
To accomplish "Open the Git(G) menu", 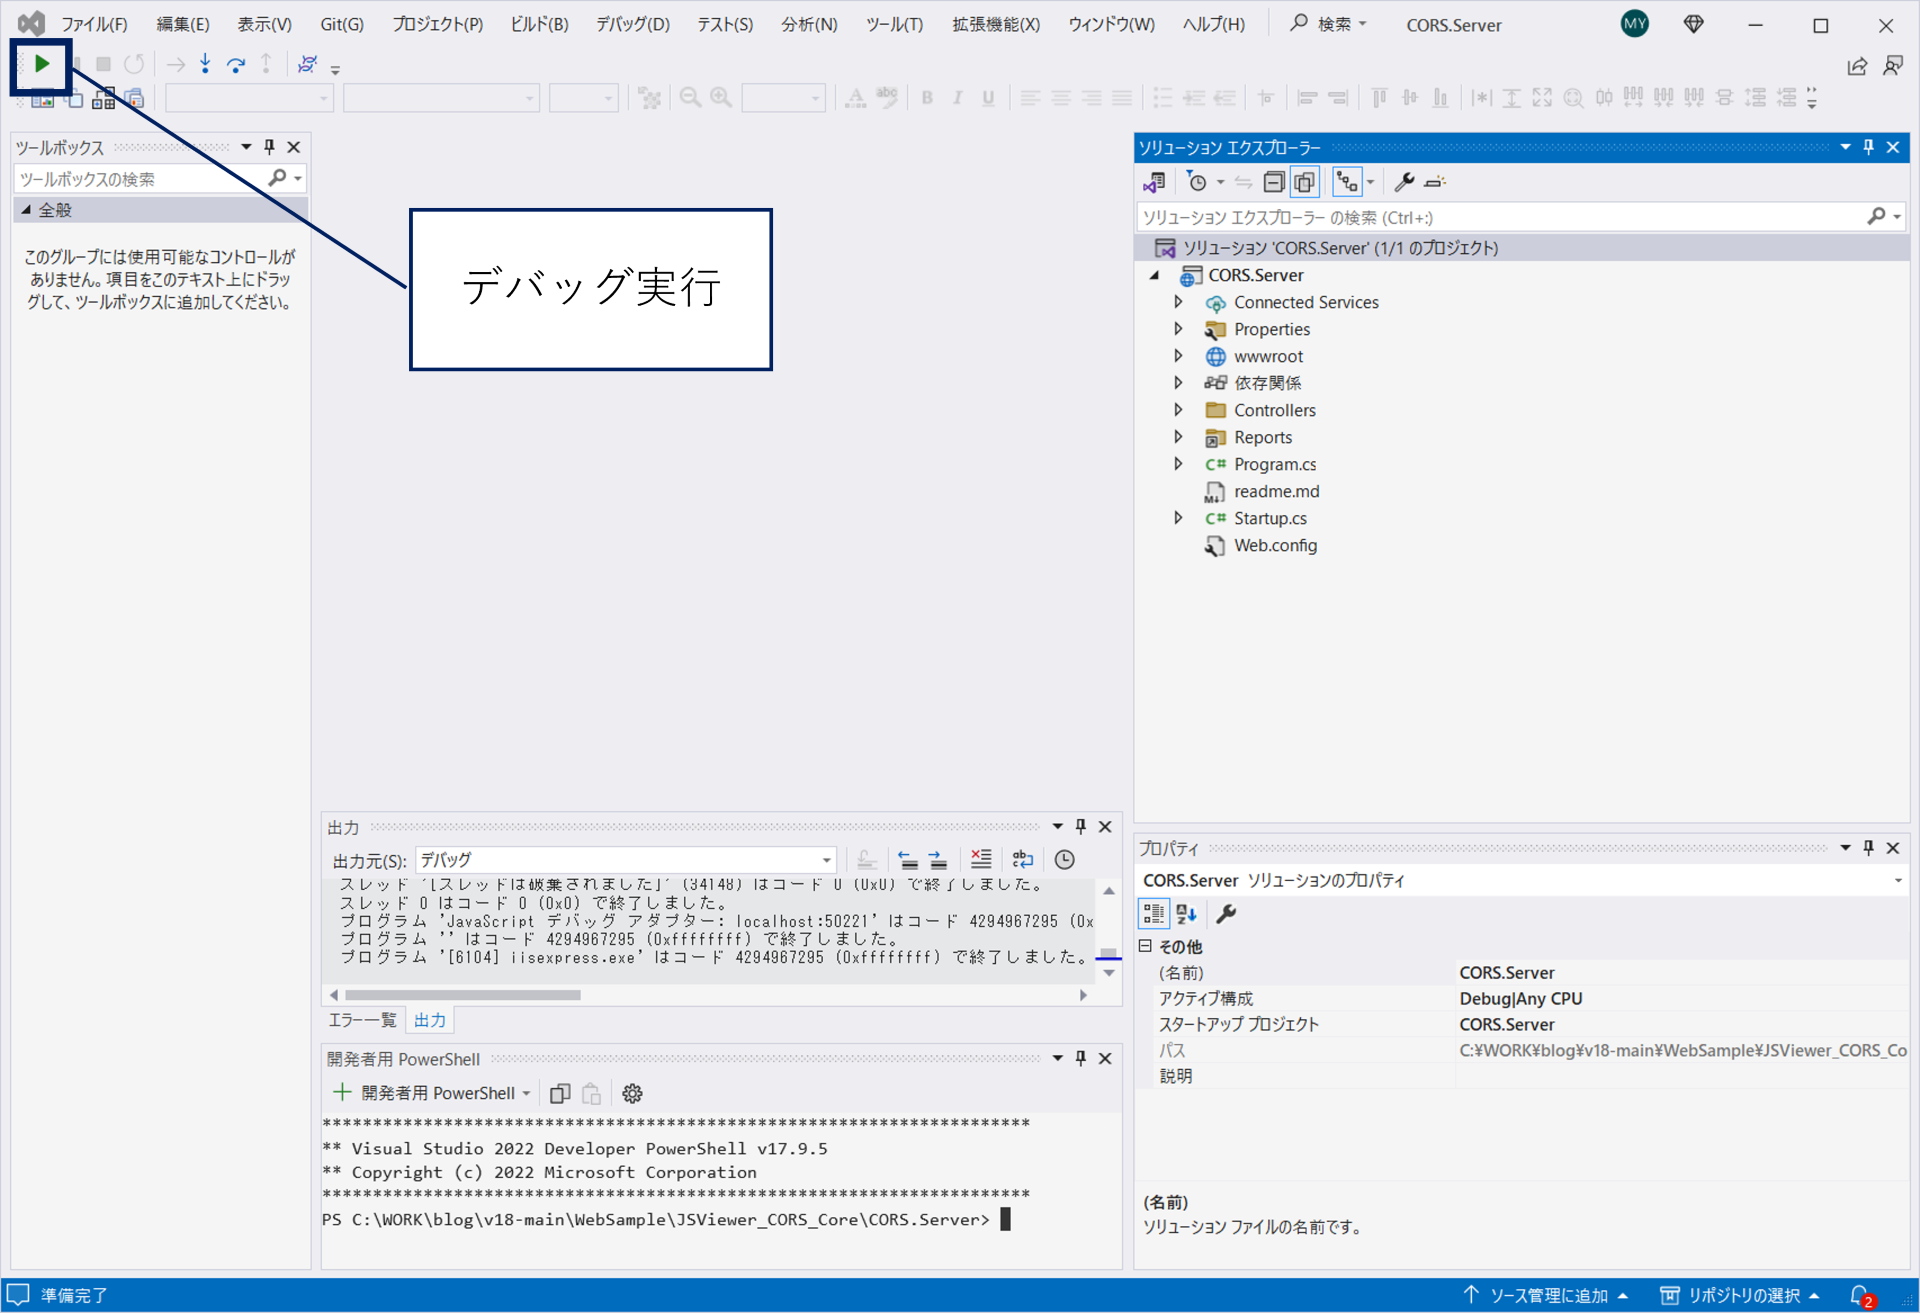I will (x=341, y=24).
